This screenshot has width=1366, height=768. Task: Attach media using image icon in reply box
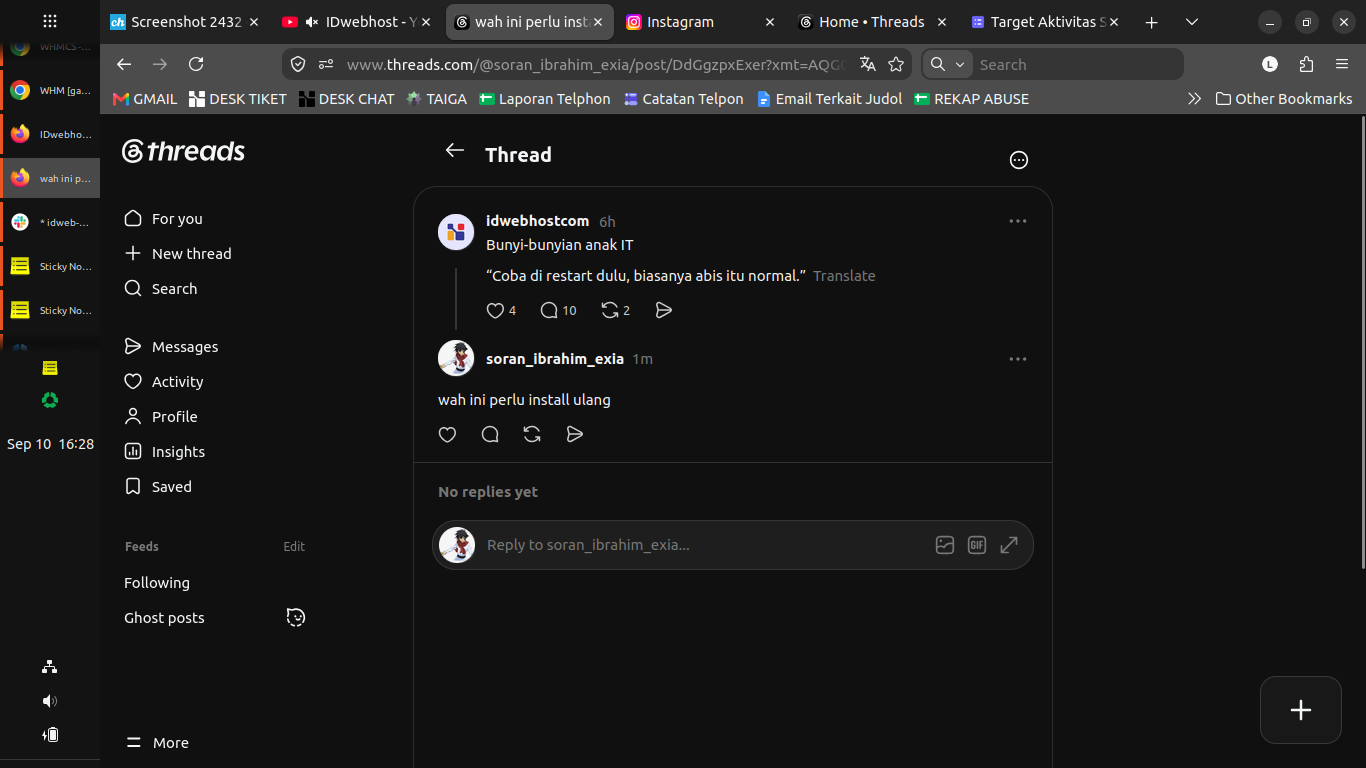pyautogui.click(x=945, y=545)
